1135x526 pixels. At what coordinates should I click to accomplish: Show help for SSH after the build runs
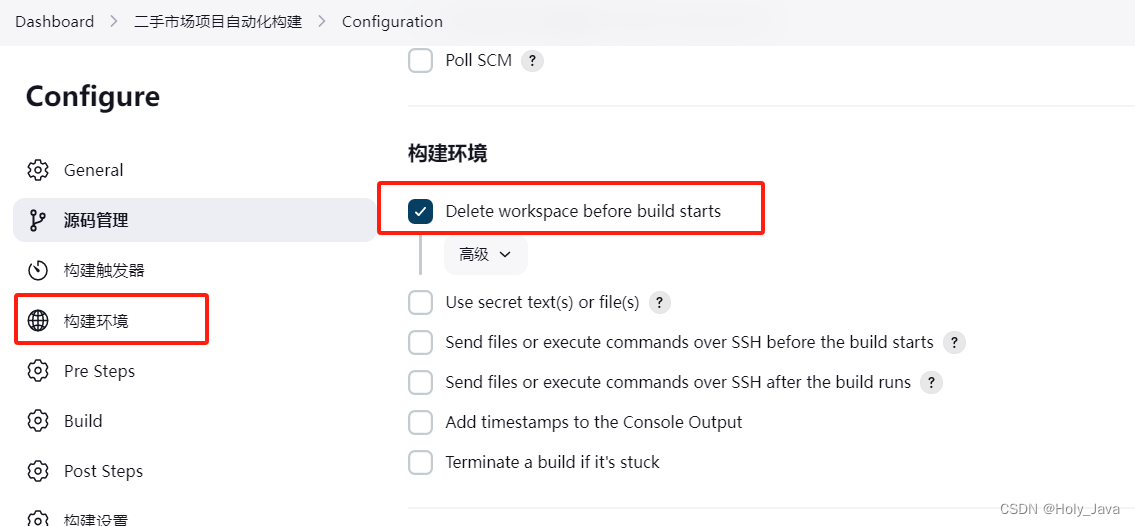(x=932, y=382)
